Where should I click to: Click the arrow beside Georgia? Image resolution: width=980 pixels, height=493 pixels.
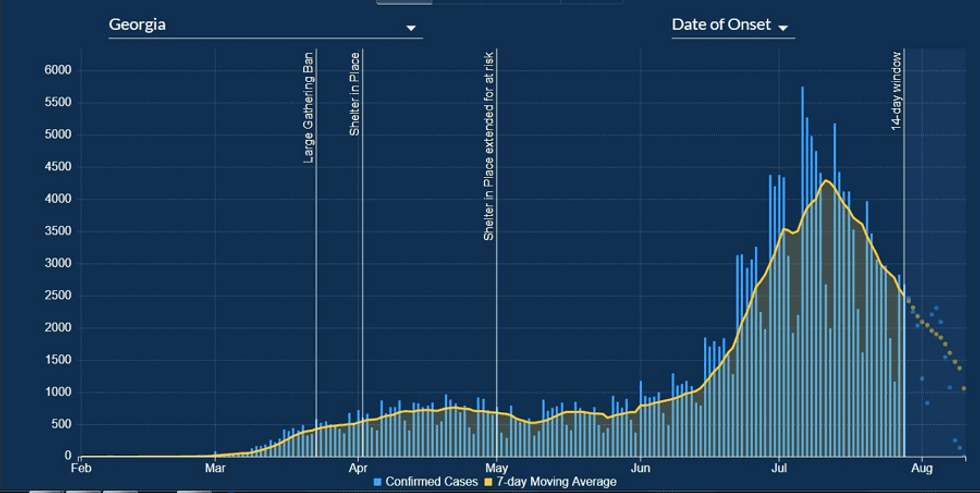pos(411,29)
